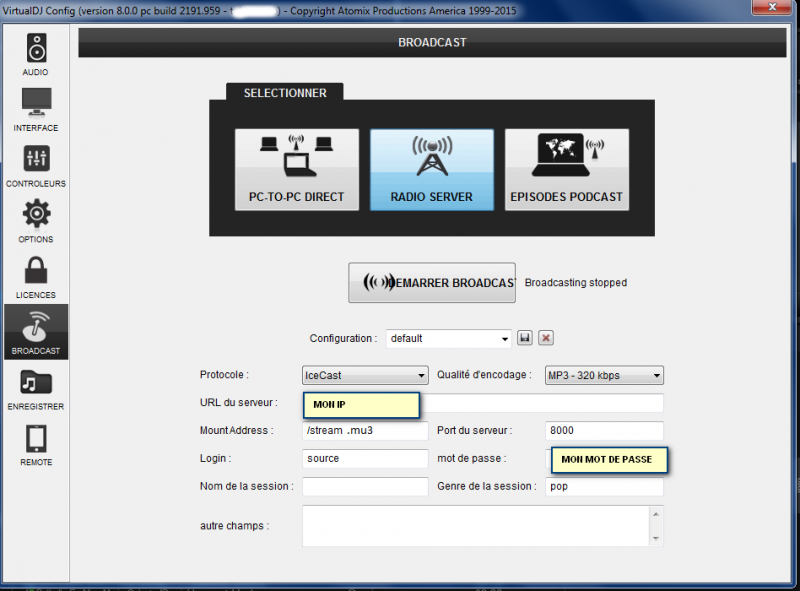The image size is (800, 591).
Task: Click the Port du serveur field
Action: tap(604, 431)
